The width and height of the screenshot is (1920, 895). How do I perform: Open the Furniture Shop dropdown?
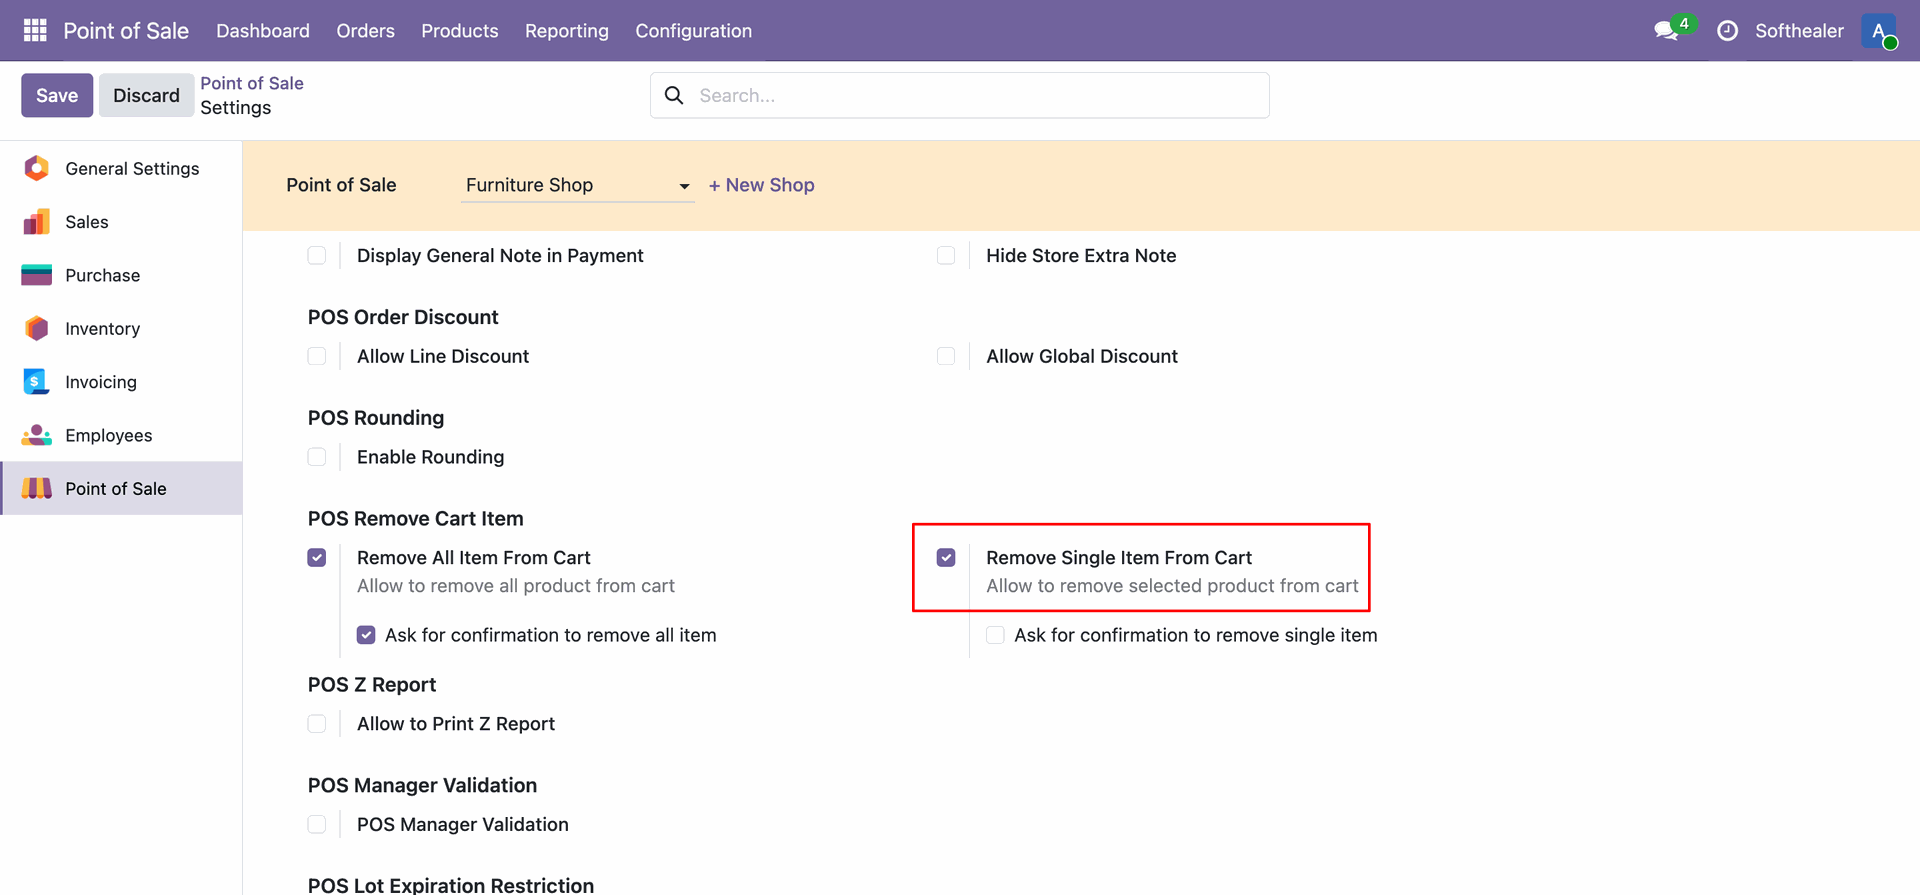coord(577,185)
